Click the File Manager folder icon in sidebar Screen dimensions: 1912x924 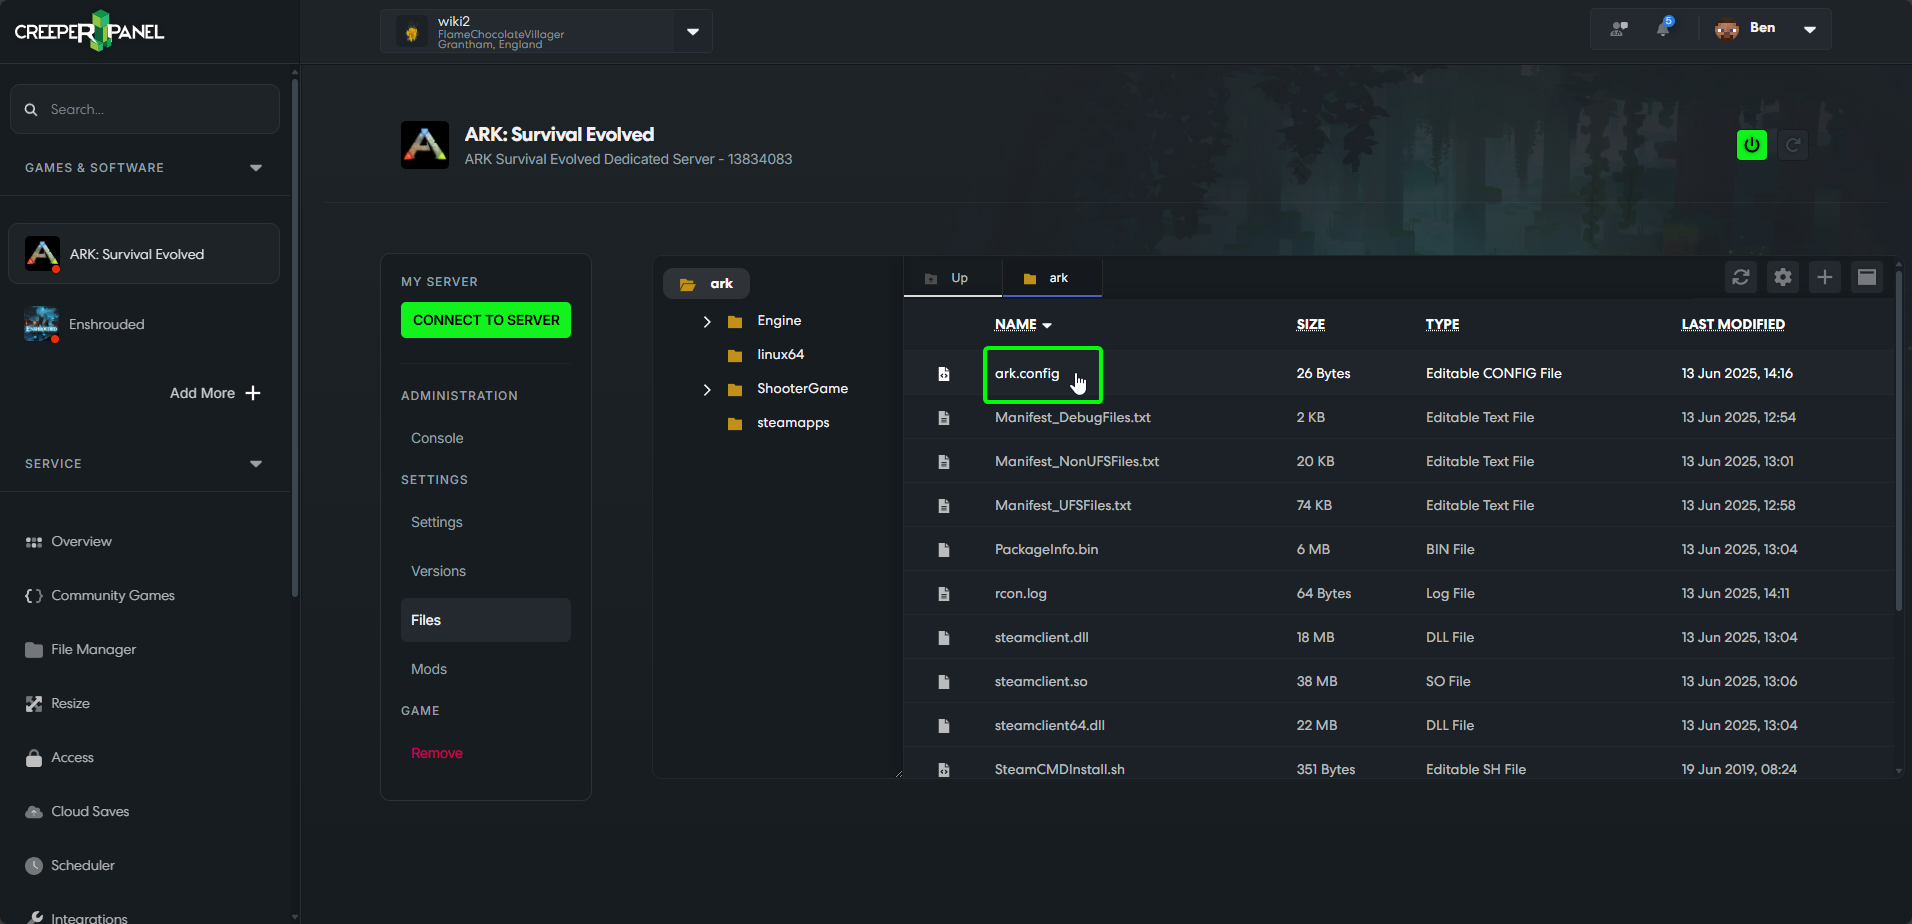point(34,650)
